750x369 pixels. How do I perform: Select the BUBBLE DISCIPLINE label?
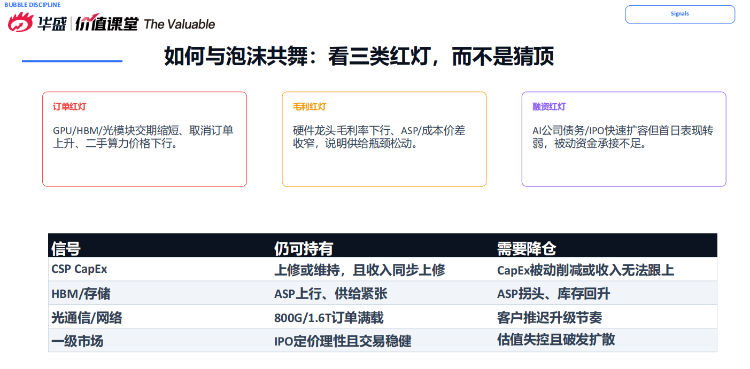click(x=33, y=5)
